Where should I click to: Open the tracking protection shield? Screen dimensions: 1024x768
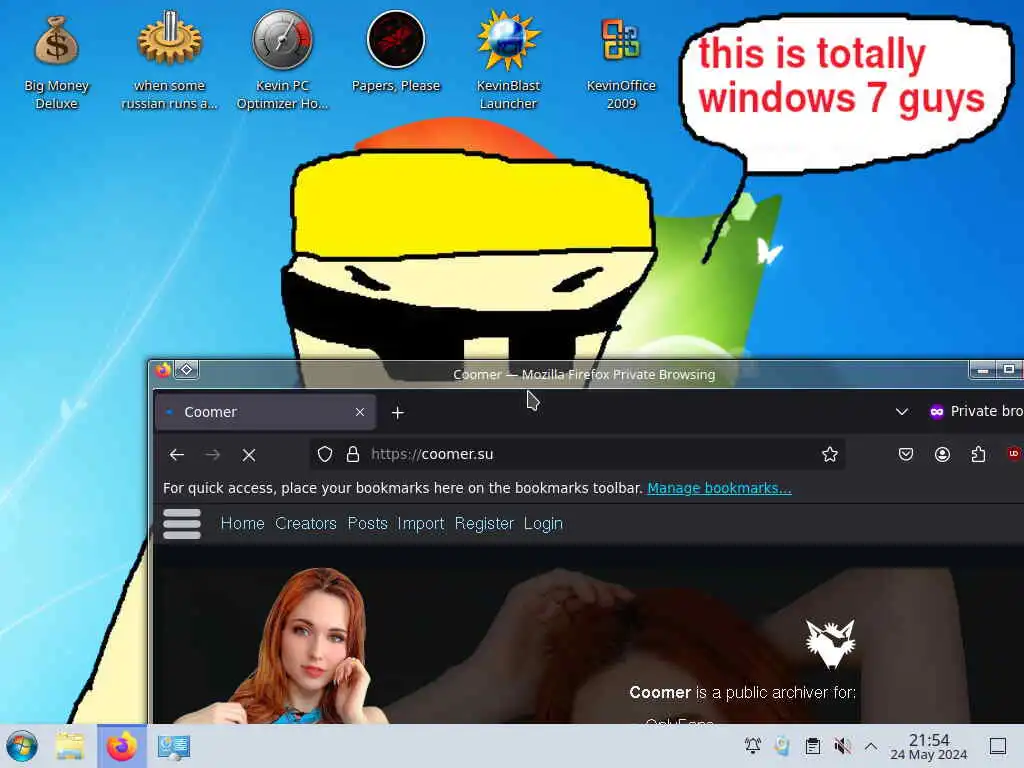tap(325, 455)
